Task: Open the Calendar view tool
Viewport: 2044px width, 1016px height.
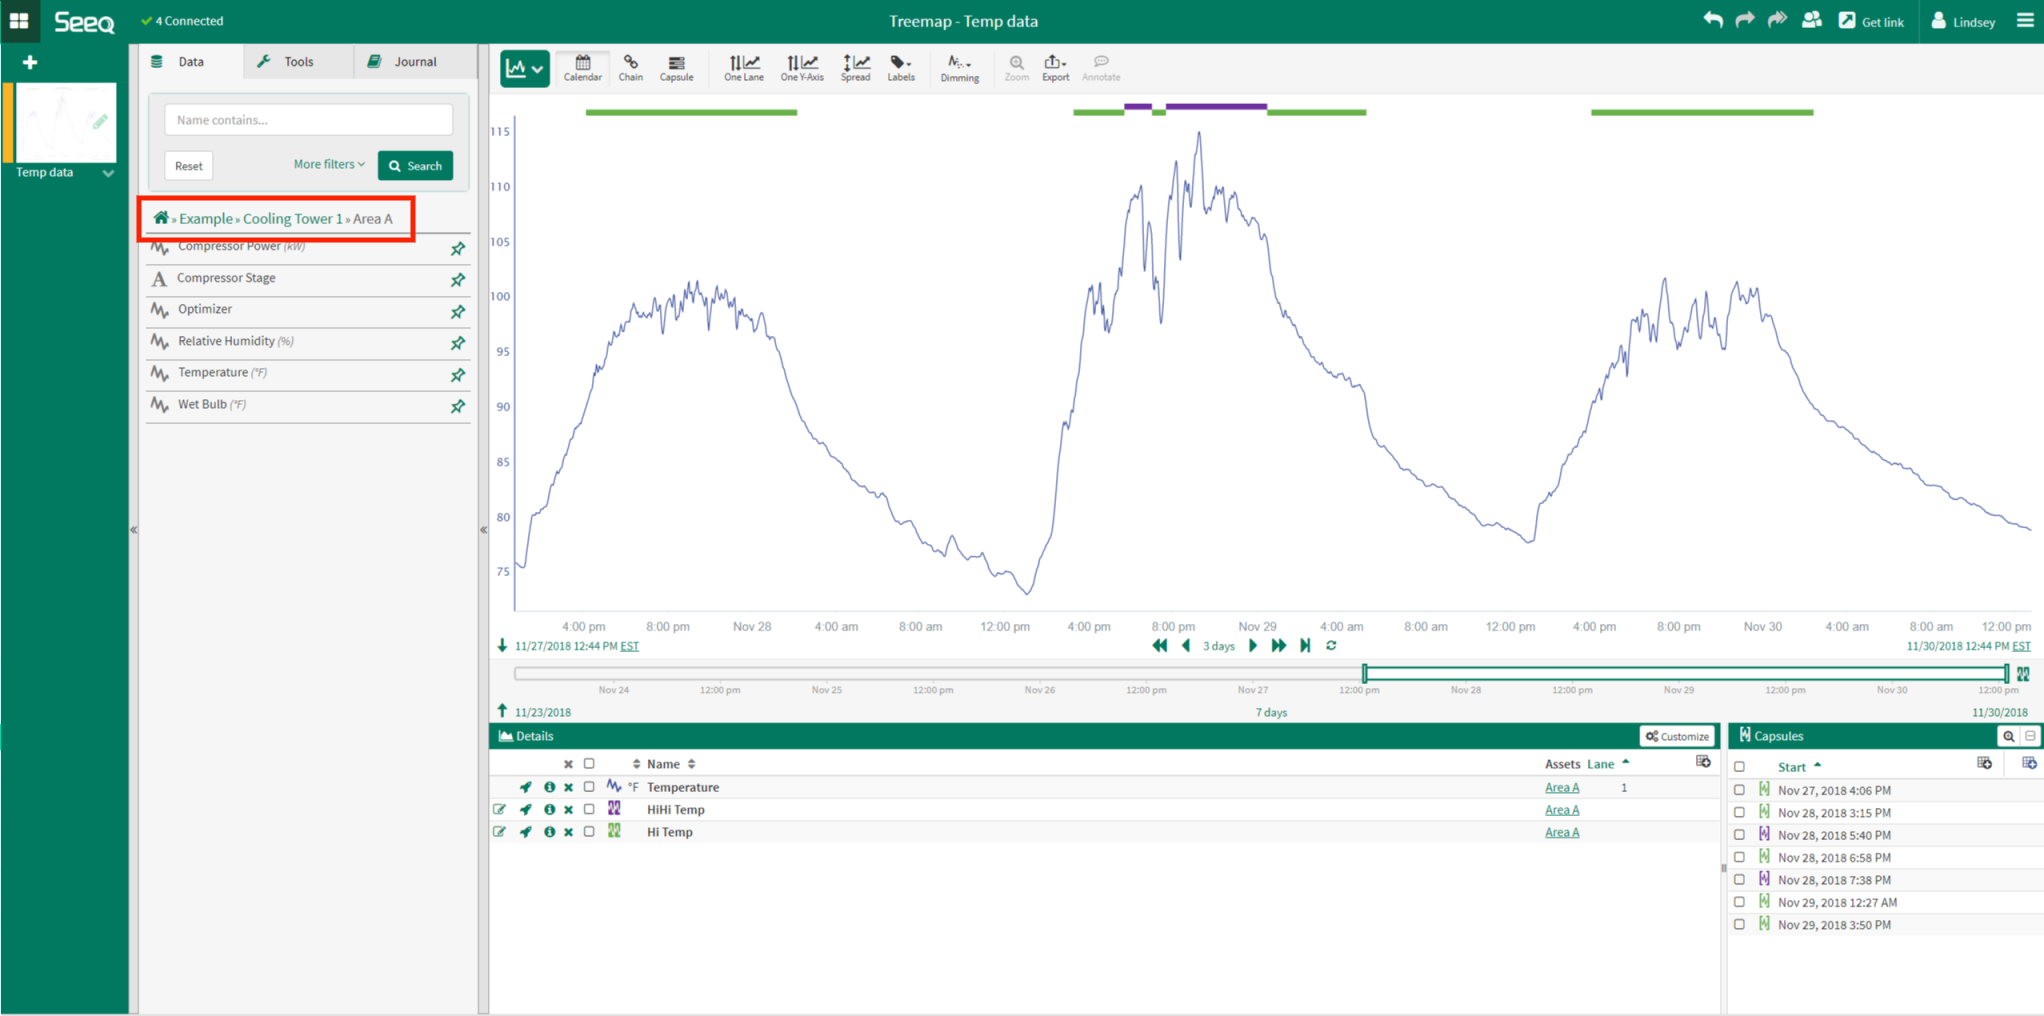Action: (582, 67)
